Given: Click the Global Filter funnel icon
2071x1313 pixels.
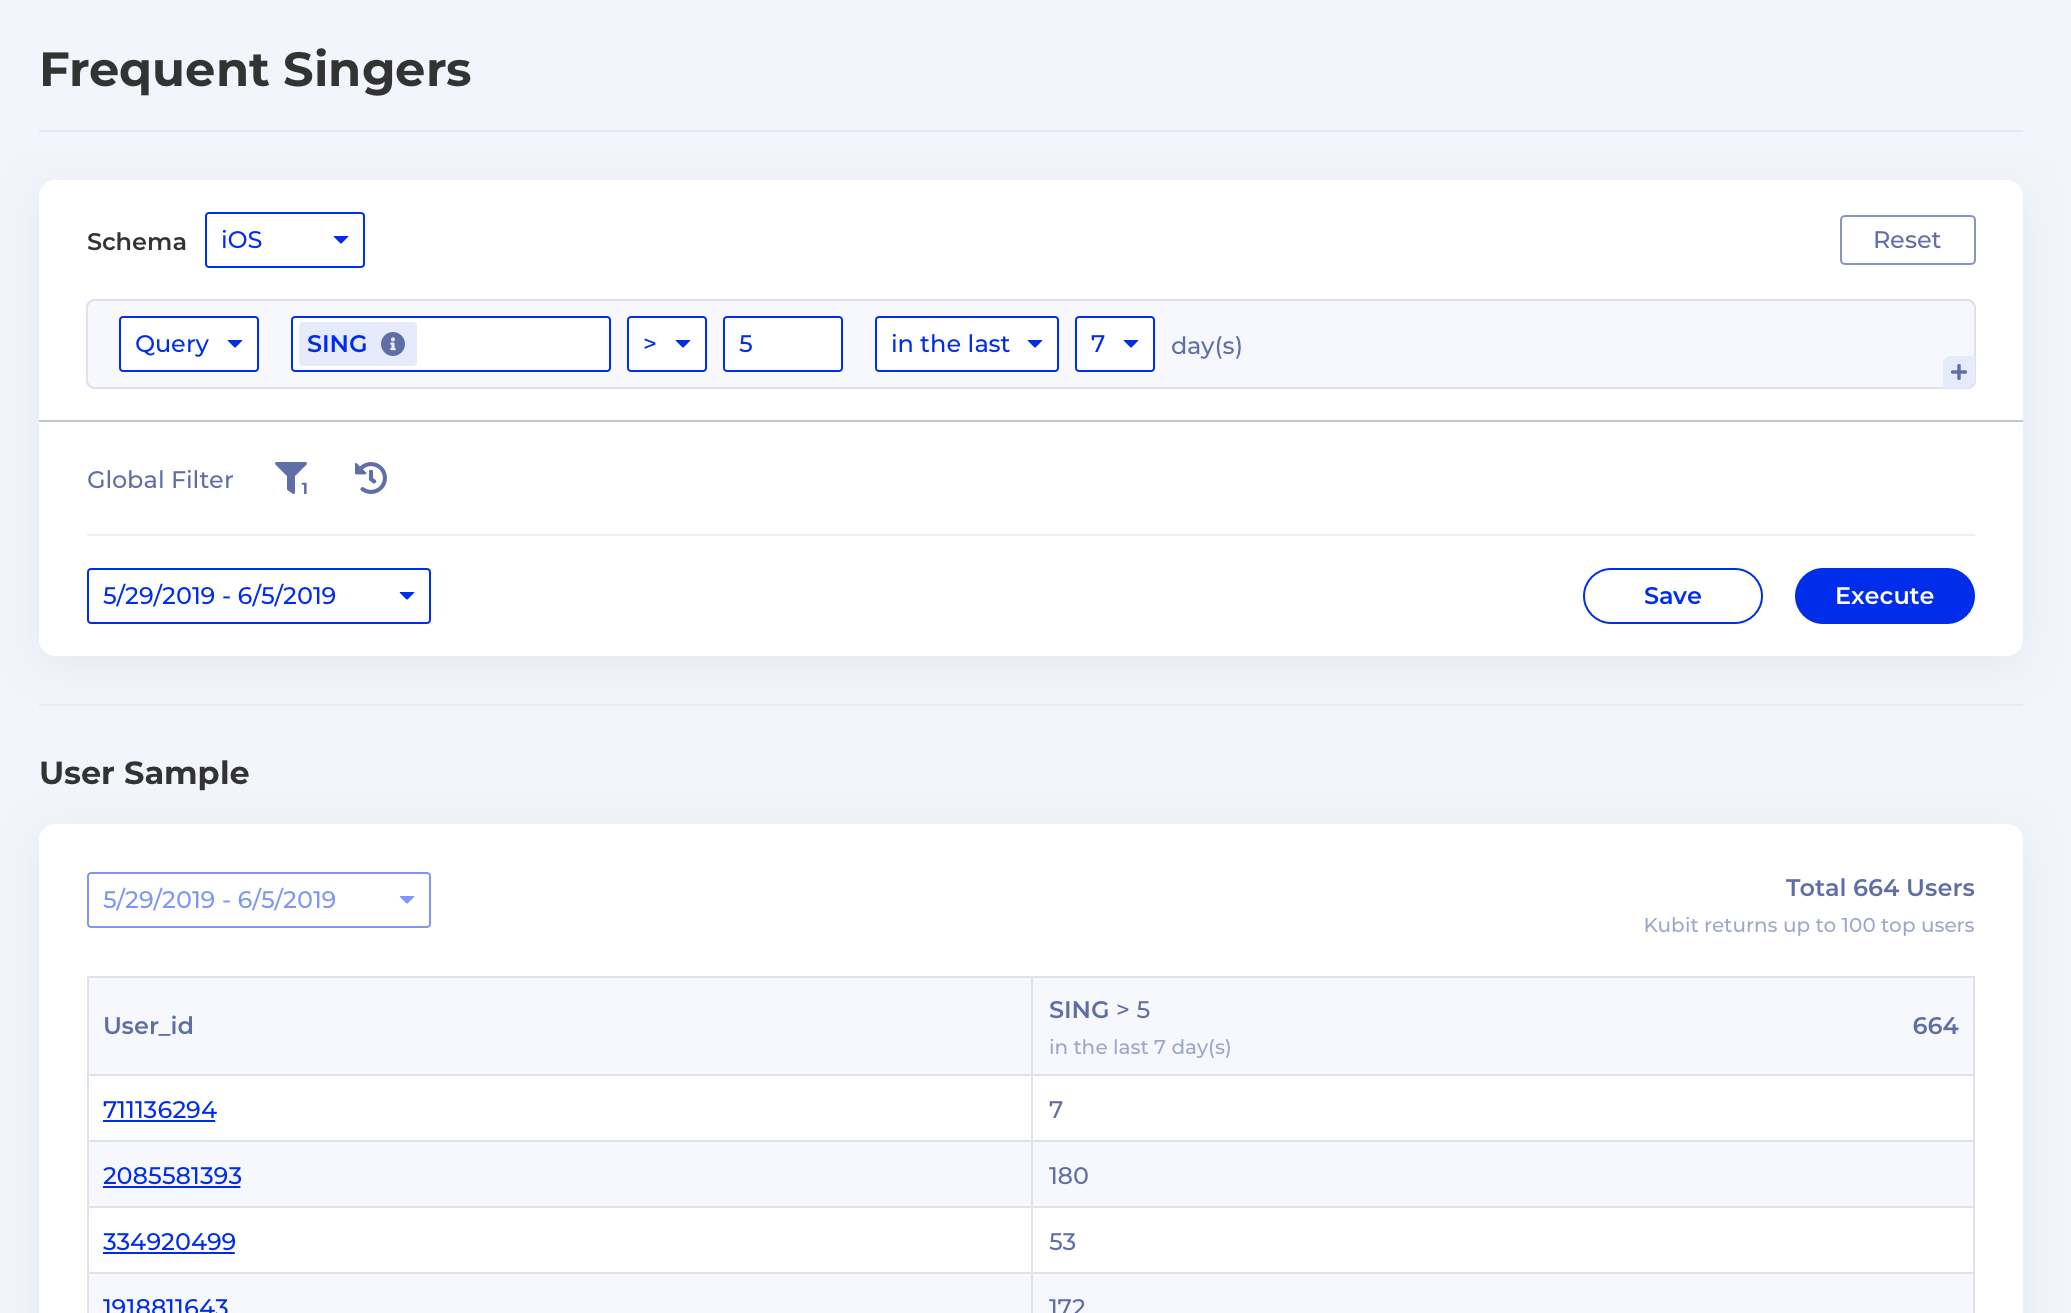Looking at the screenshot, I should coord(291,478).
